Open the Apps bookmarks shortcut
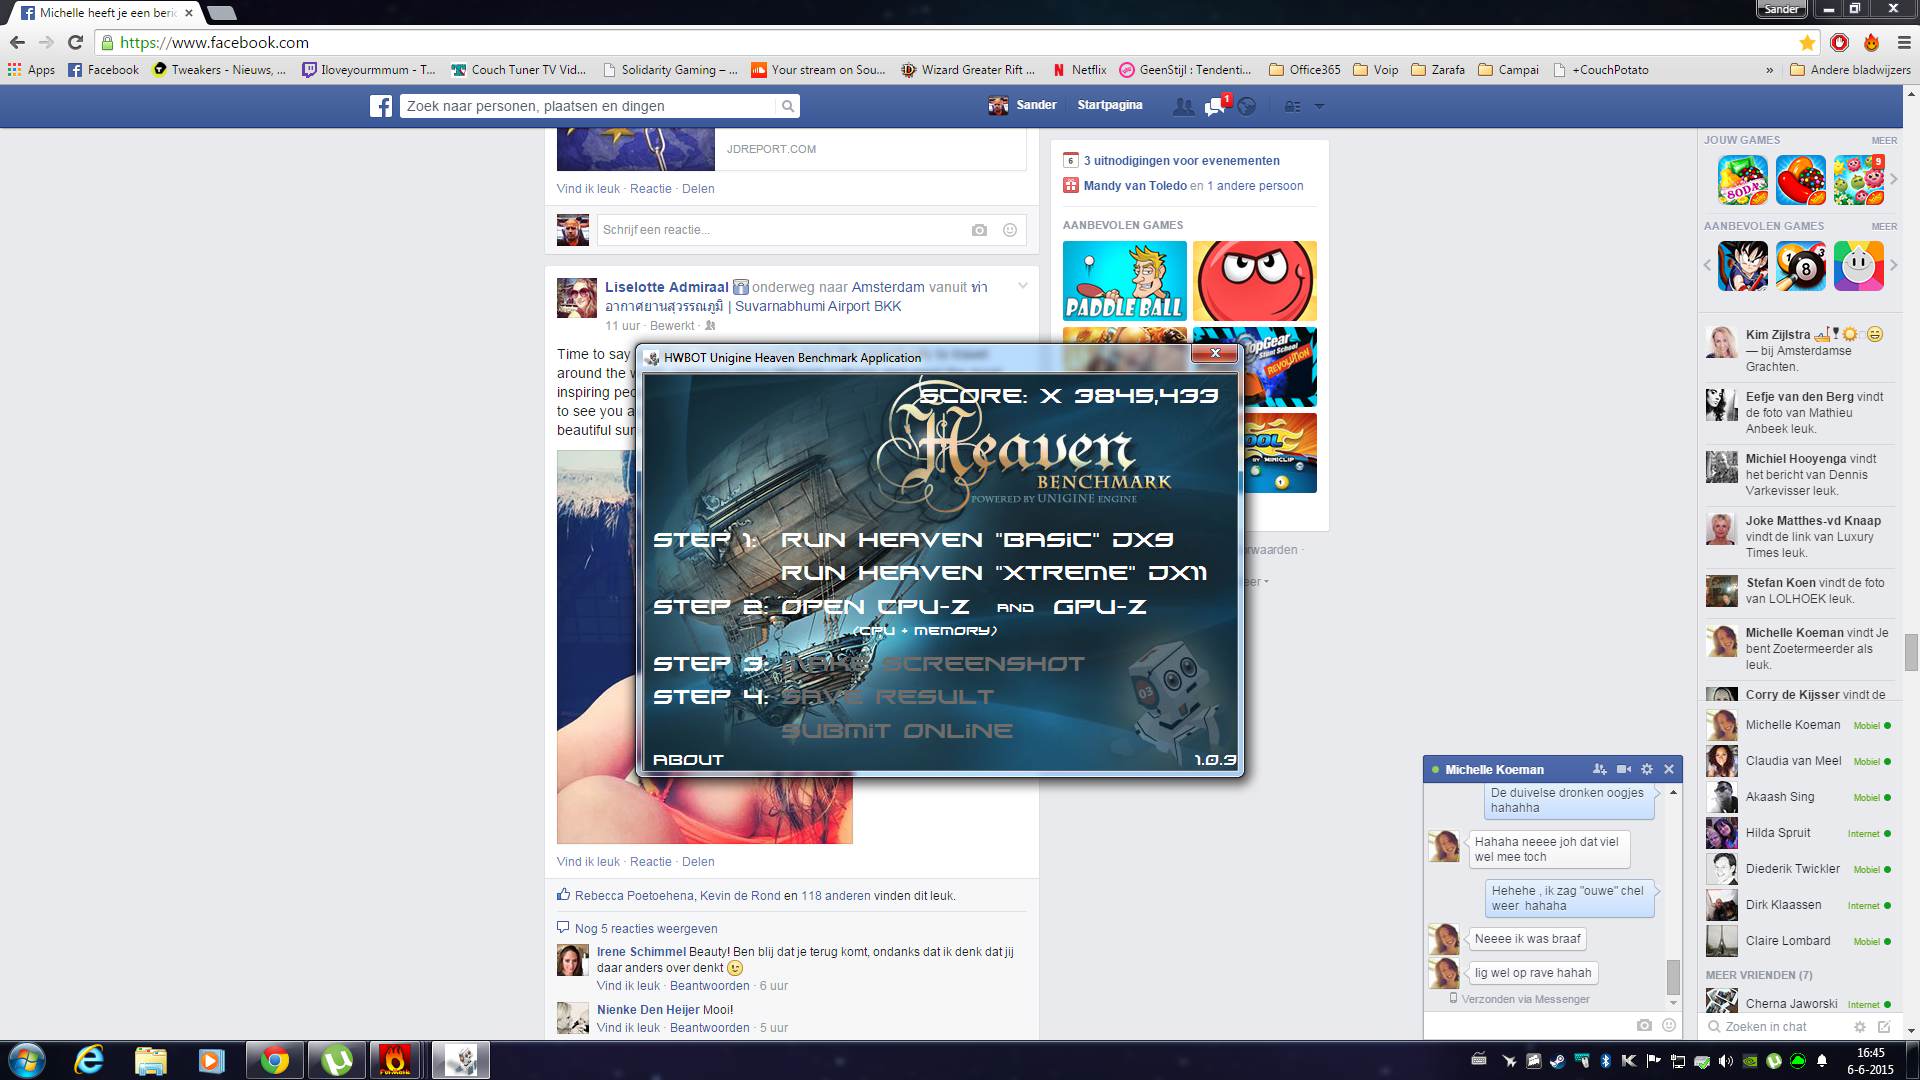 click(31, 70)
